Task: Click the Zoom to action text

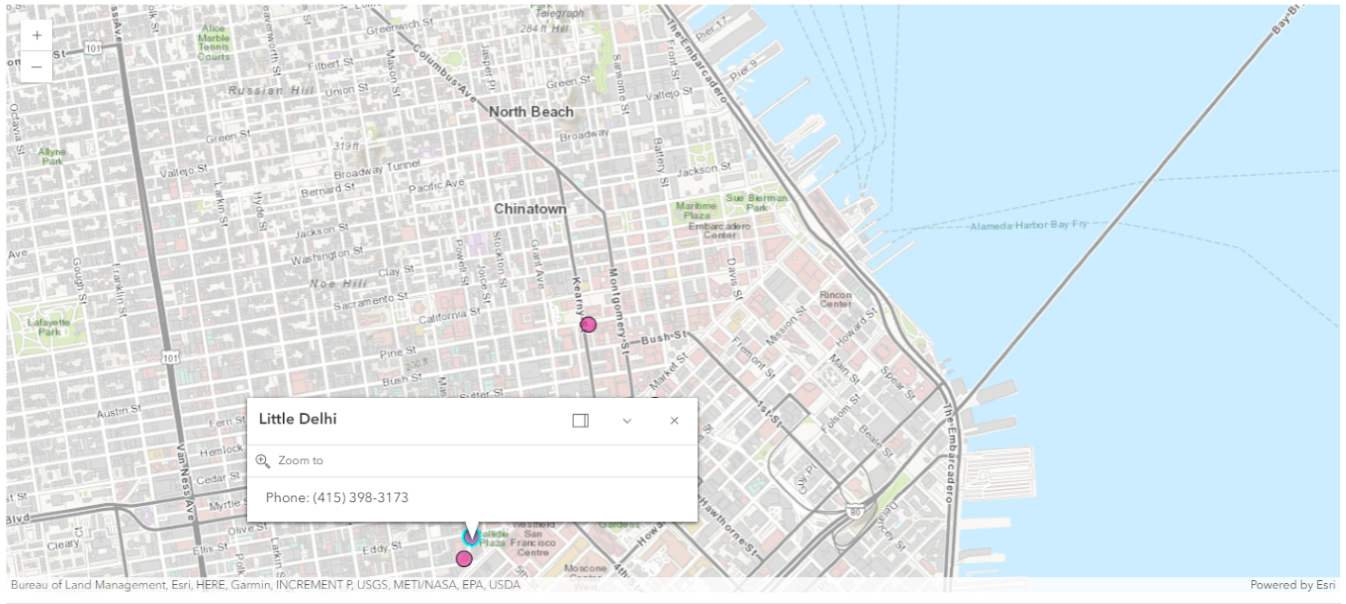Action: click(x=300, y=461)
